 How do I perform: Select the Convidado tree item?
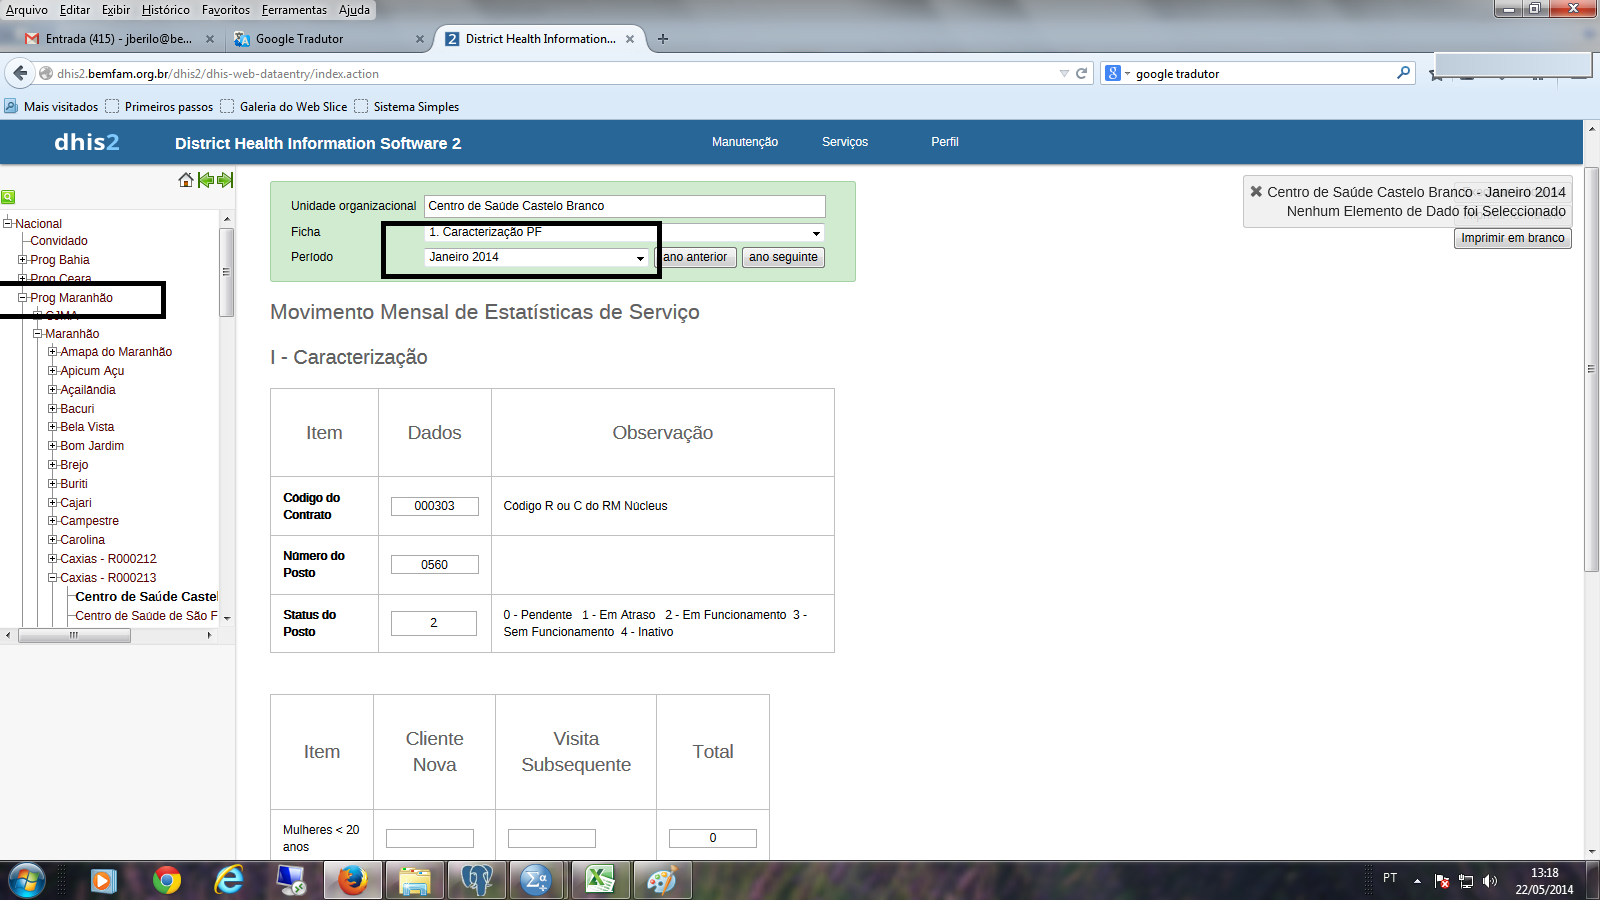coord(59,241)
